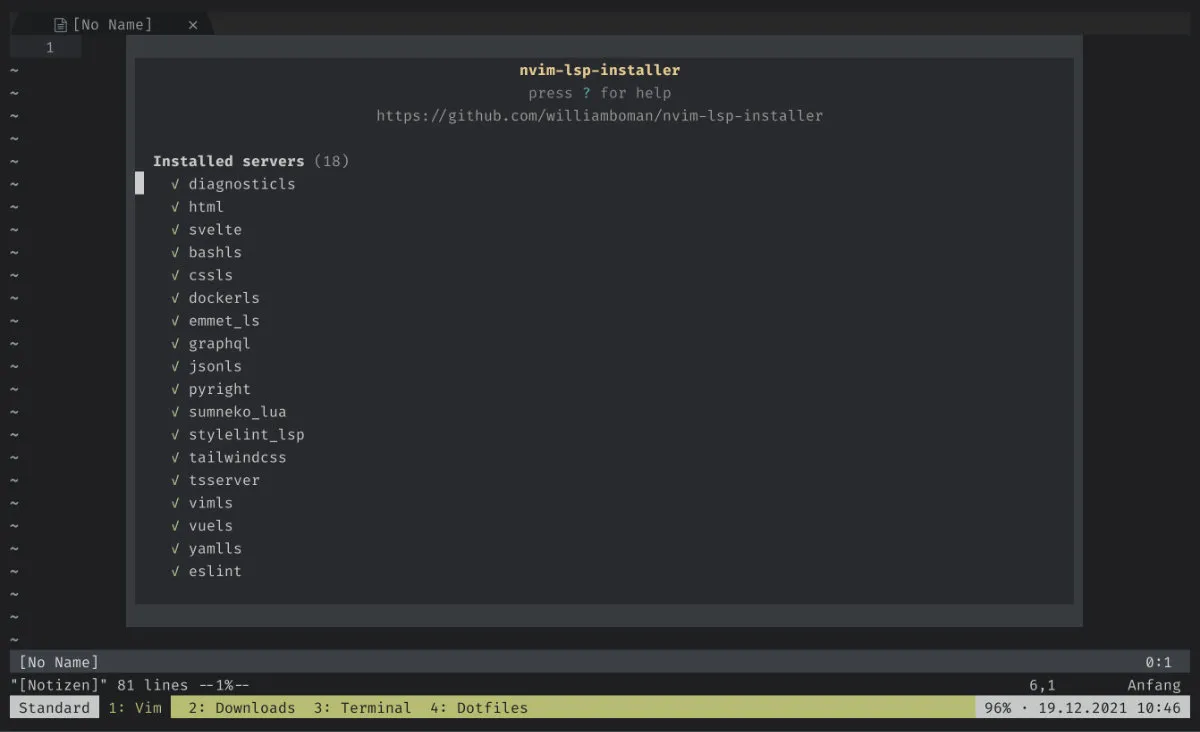Select the 1: Vim window tab
This screenshot has width=1200, height=732.
(x=134, y=708)
